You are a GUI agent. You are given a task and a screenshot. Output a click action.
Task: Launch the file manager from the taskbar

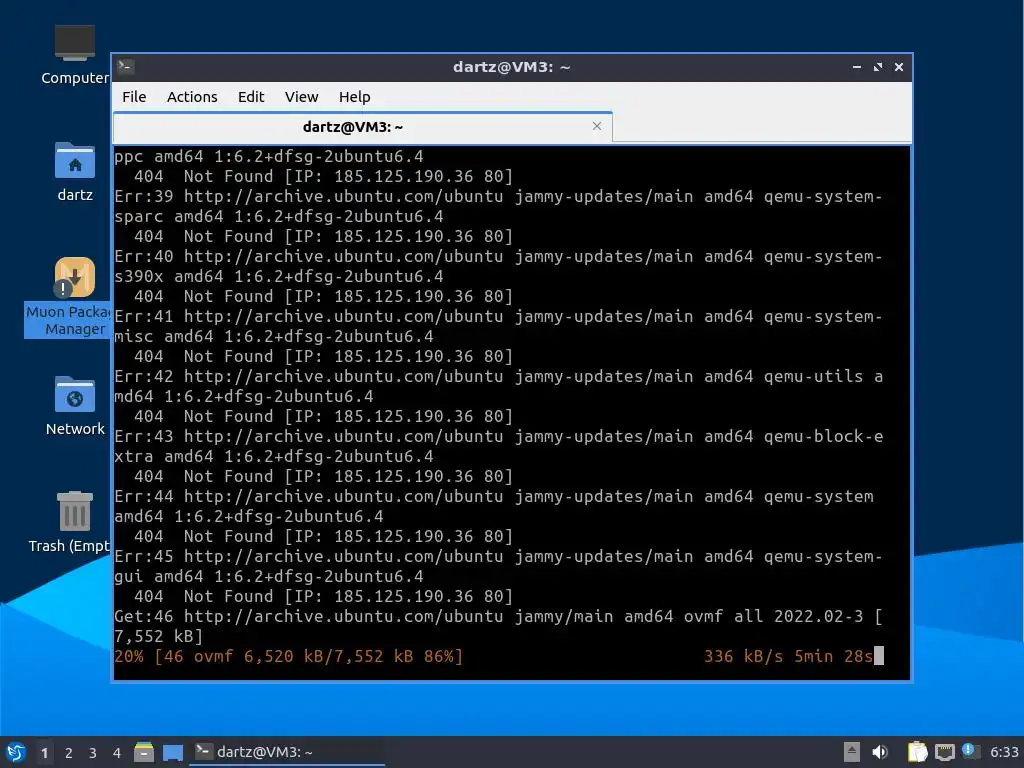point(144,752)
